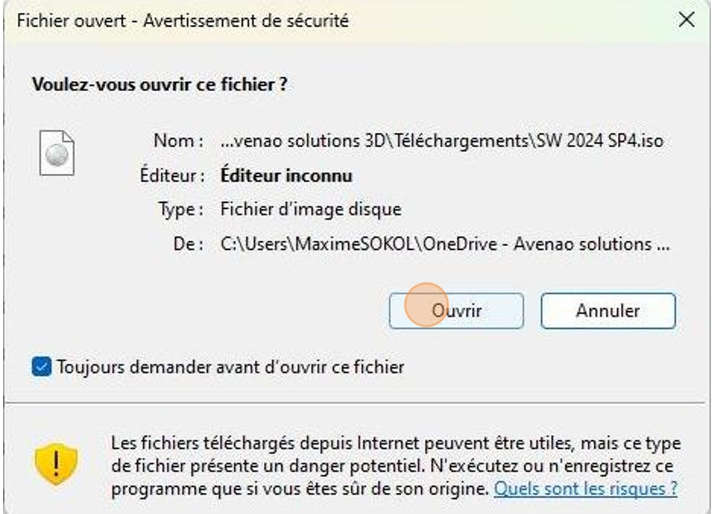This screenshot has width=712, height=514.
Task: Click the Fichier d'image disque type text
Action: tap(311, 209)
